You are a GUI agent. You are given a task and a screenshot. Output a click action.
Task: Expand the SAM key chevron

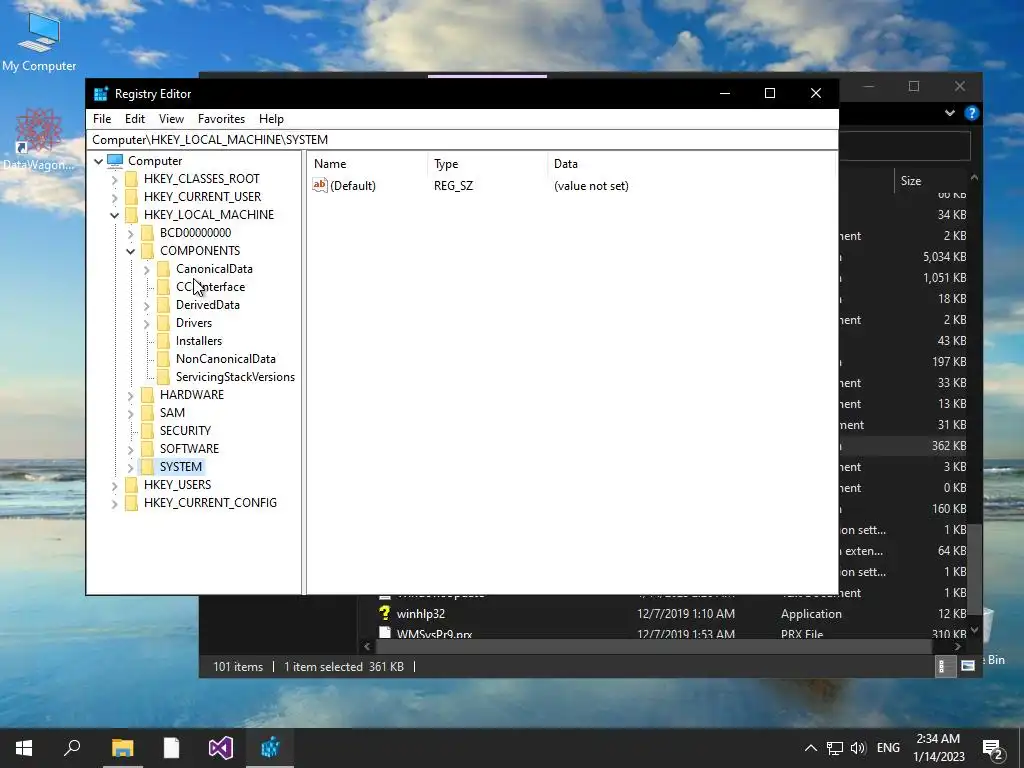pyautogui.click(x=131, y=413)
